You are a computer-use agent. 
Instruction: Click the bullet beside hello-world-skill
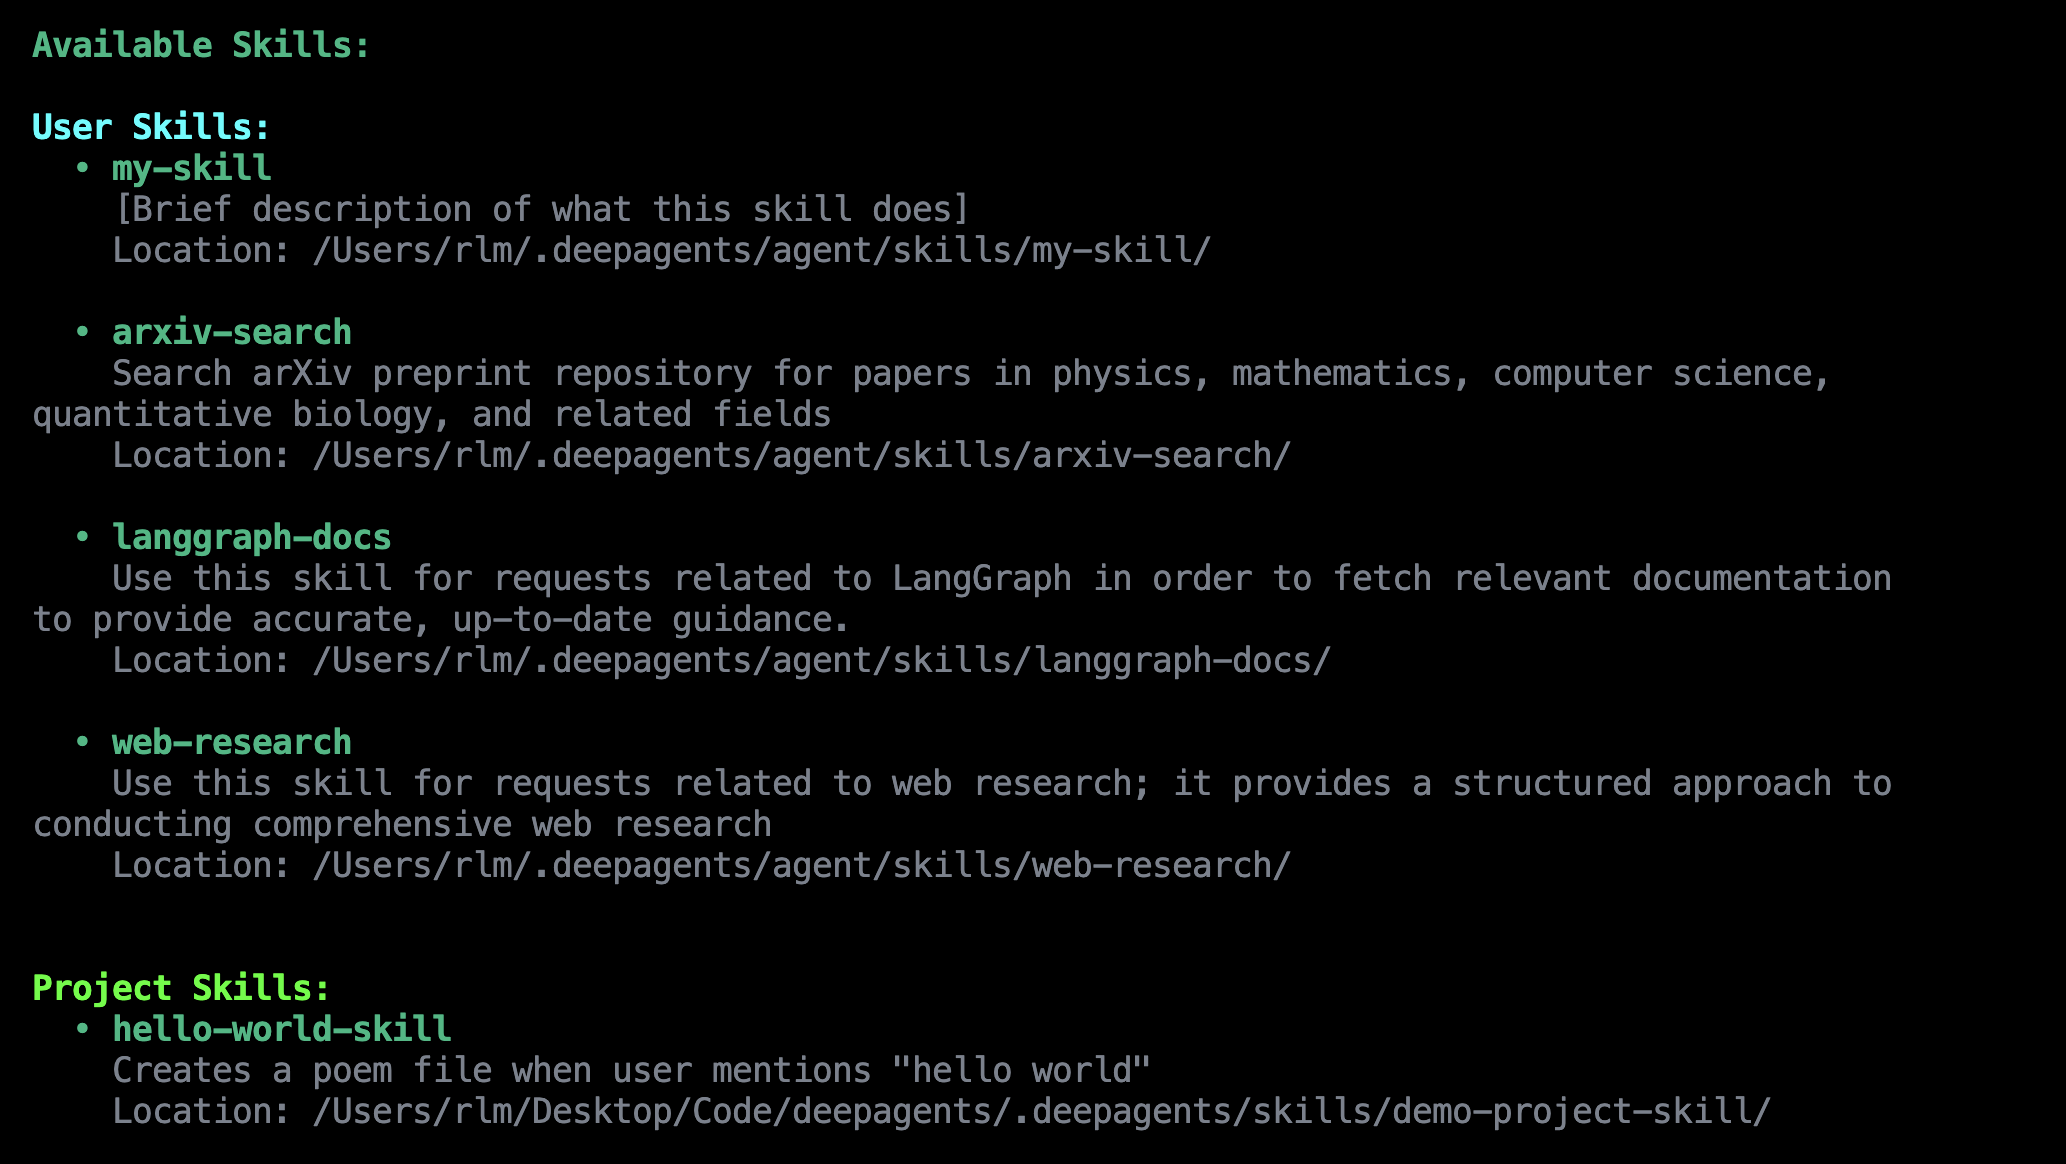pos(82,1029)
